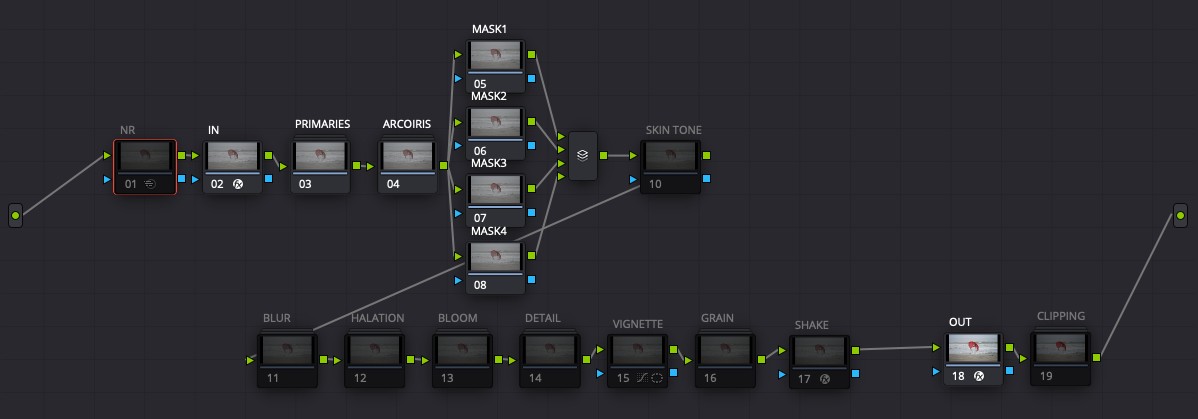Click the blue key output of node 08
The image size is (1198, 419).
(531, 279)
